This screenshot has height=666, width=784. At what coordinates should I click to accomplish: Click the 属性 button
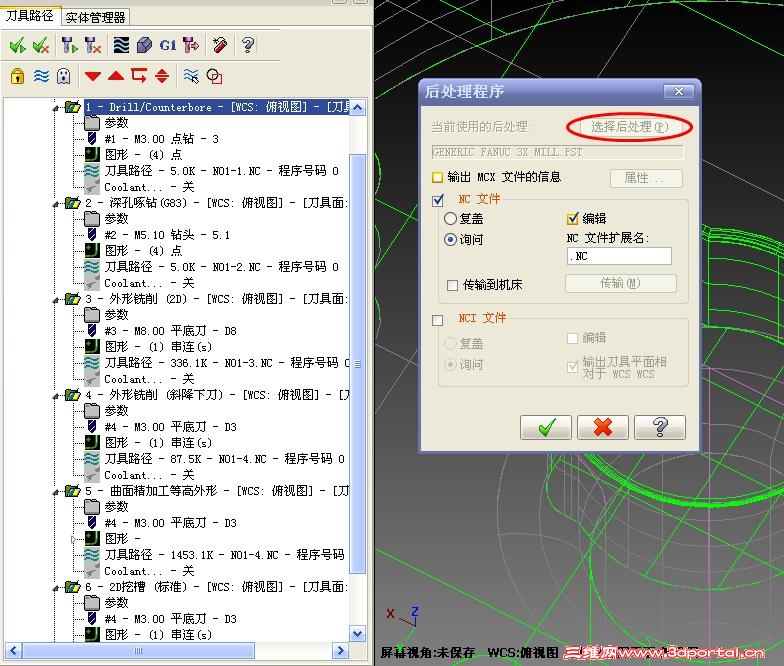click(x=646, y=178)
